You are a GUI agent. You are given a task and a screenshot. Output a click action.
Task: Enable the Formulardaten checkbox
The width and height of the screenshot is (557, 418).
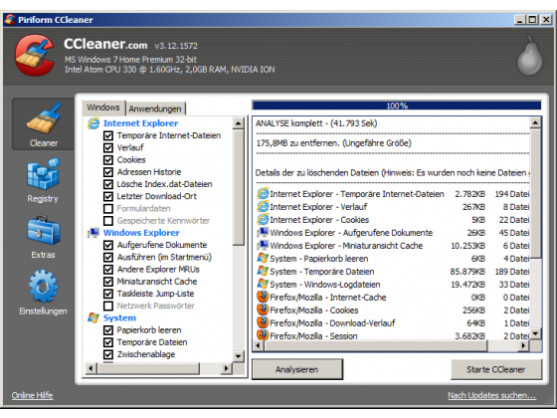coord(108,208)
